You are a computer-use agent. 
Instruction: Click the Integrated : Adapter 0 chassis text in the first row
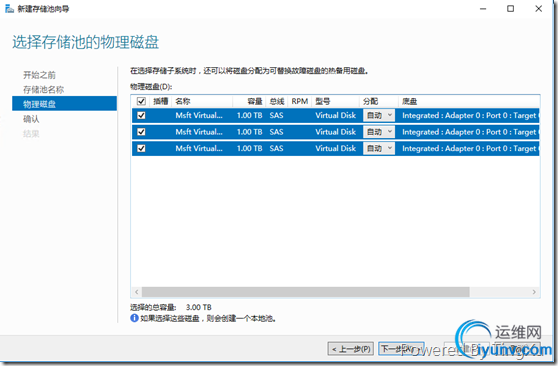point(470,115)
